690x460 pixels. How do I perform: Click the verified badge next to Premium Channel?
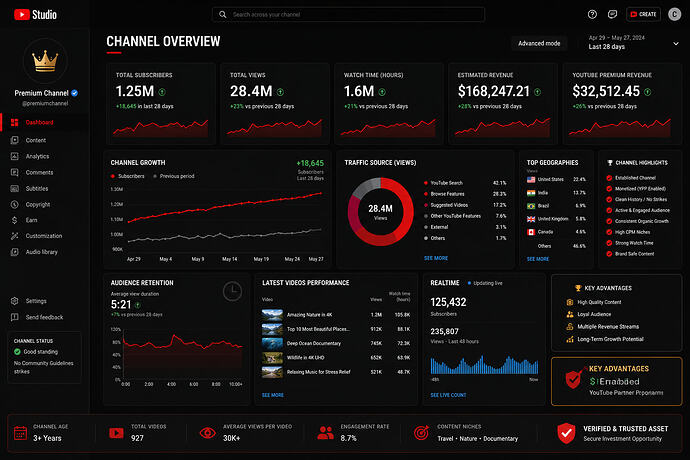74,93
